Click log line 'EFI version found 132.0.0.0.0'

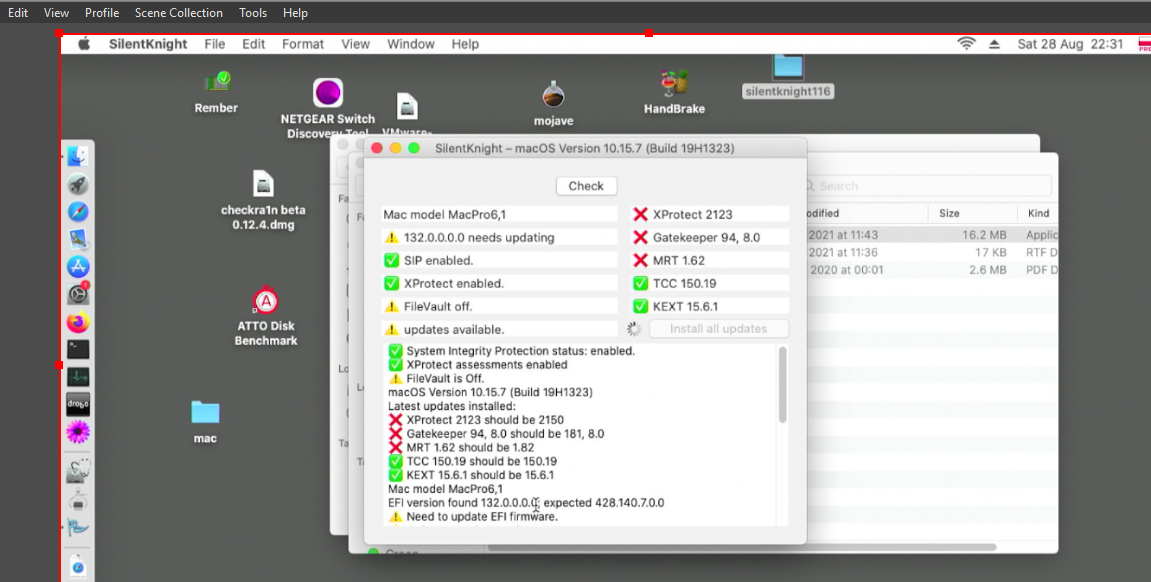[462, 503]
